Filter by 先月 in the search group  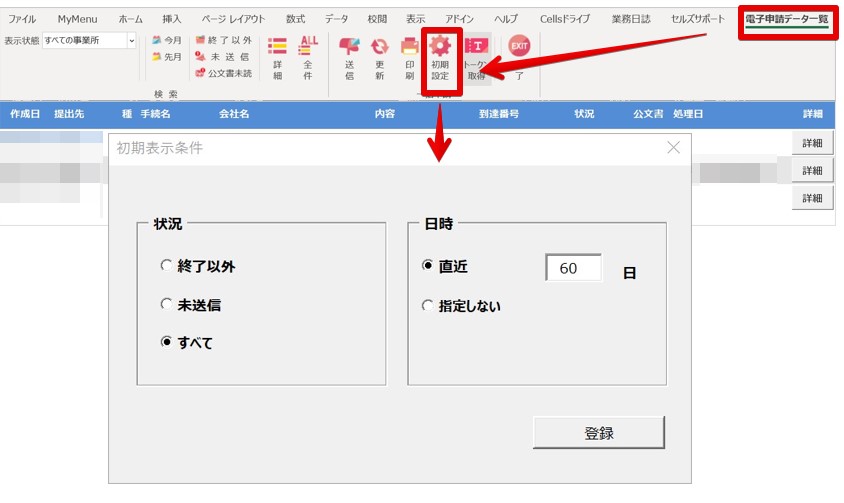[167, 57]
